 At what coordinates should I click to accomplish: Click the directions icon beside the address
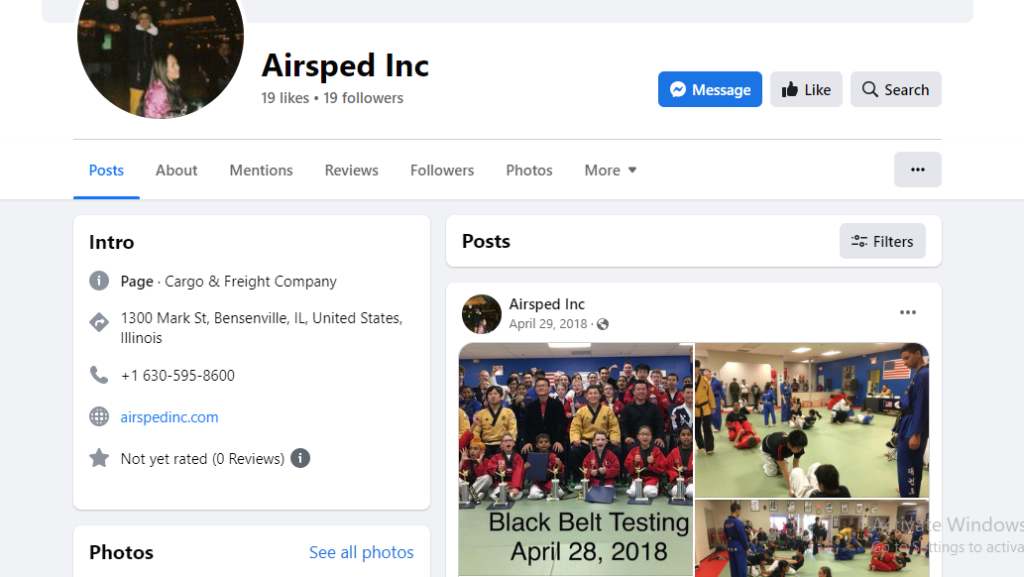[99, 322]
